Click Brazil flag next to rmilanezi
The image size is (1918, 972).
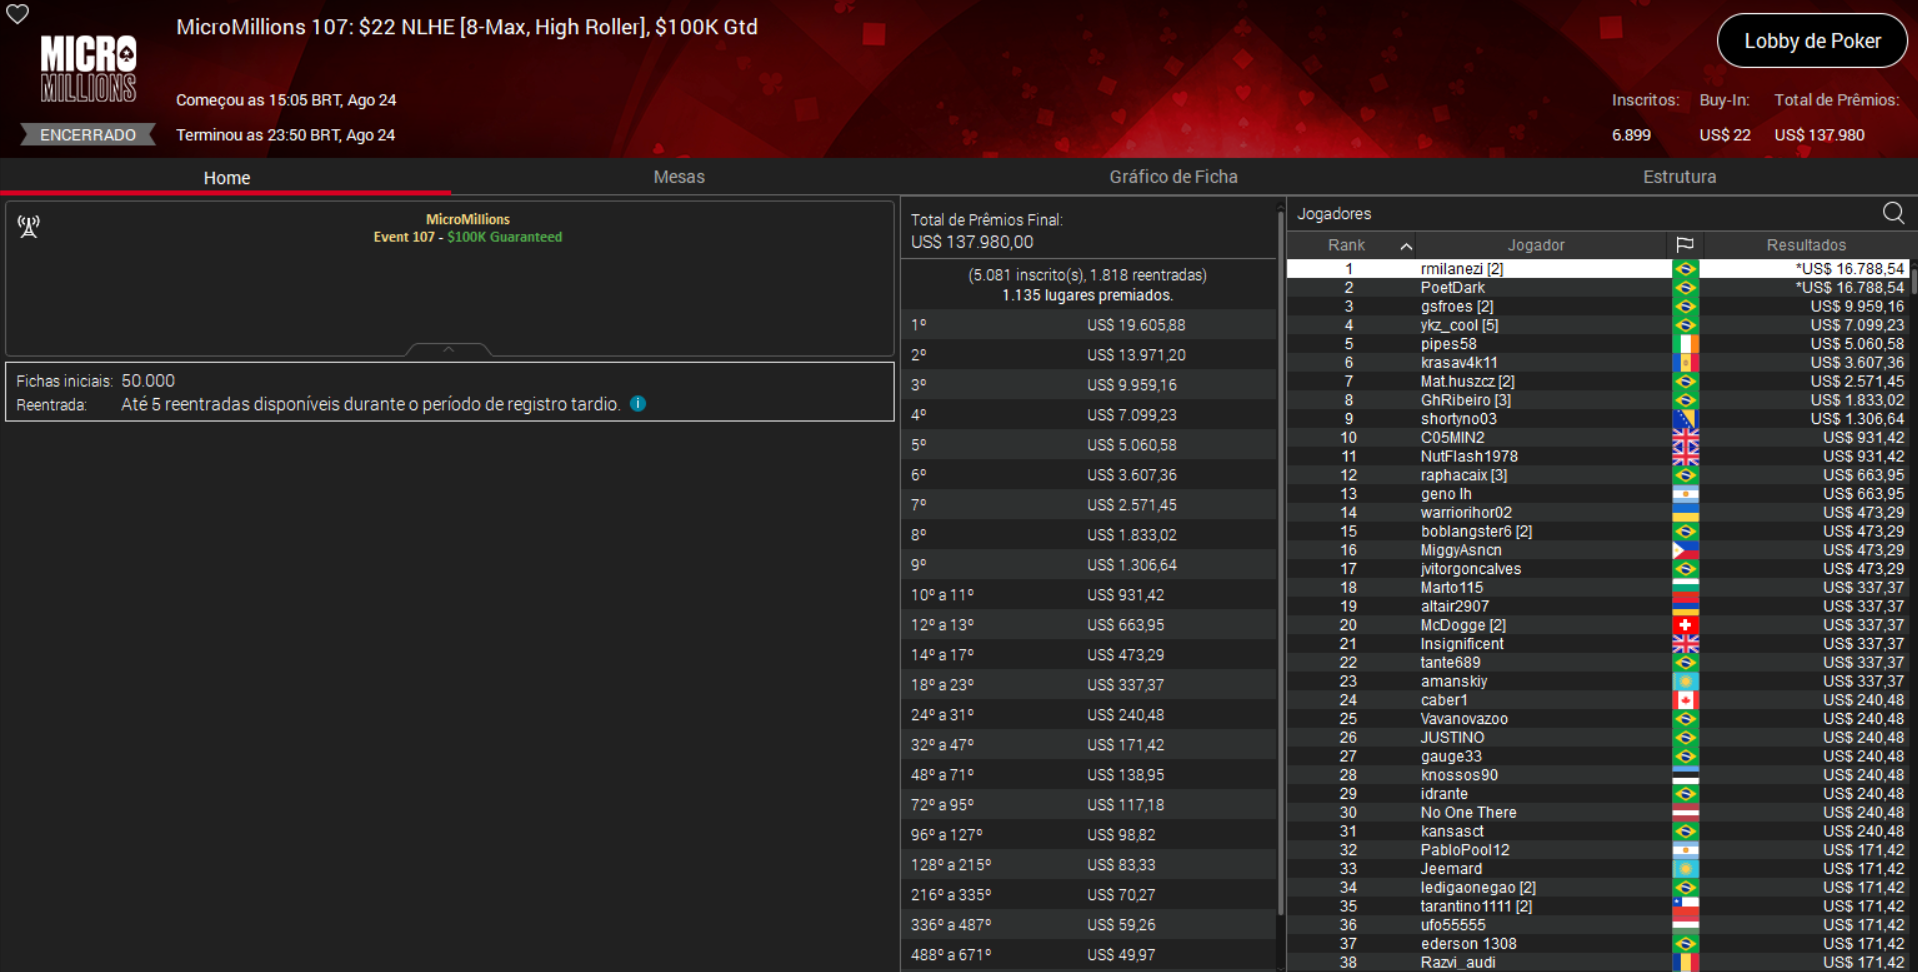[x=1685, y=269]
